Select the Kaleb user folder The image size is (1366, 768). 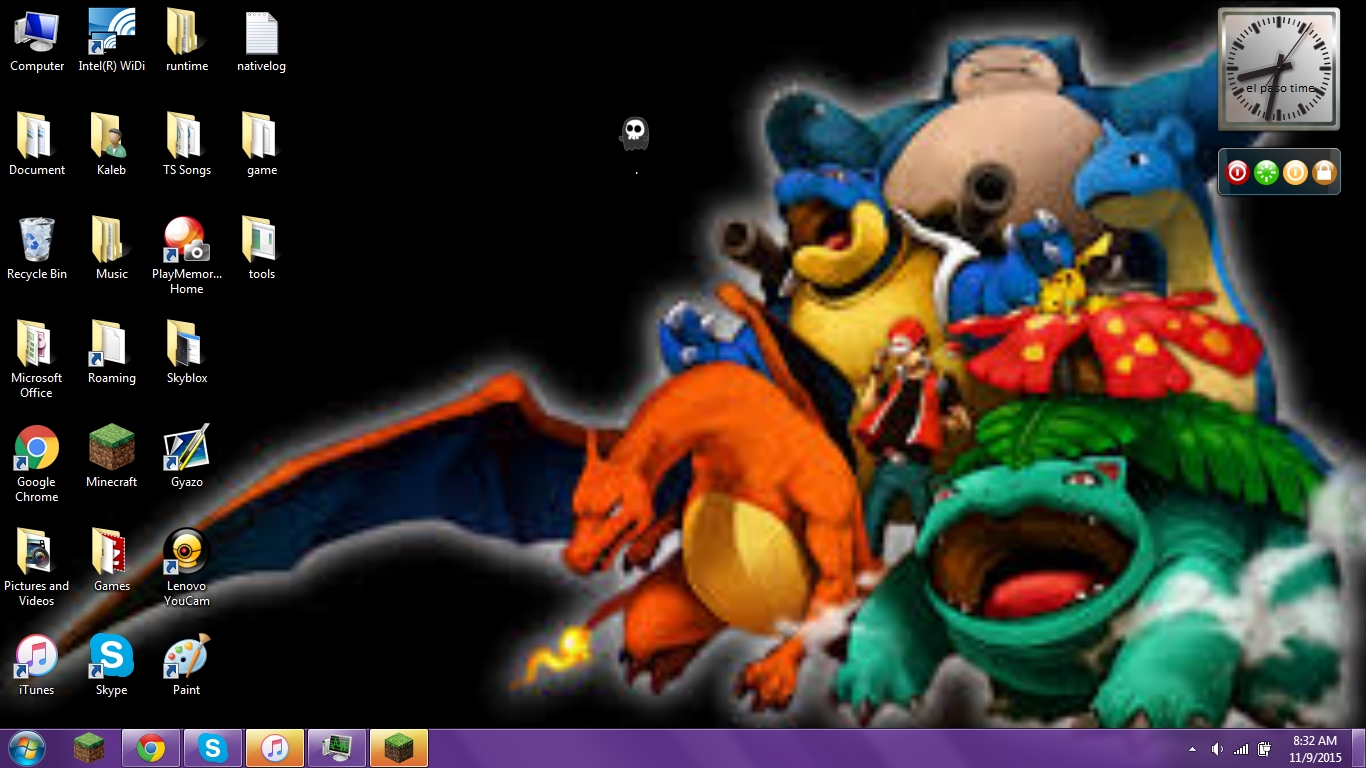111,145
